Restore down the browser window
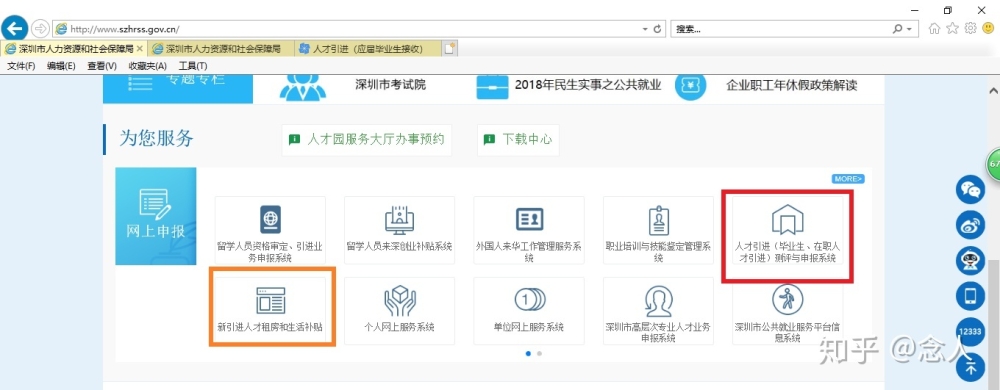 tap(948, 10)
